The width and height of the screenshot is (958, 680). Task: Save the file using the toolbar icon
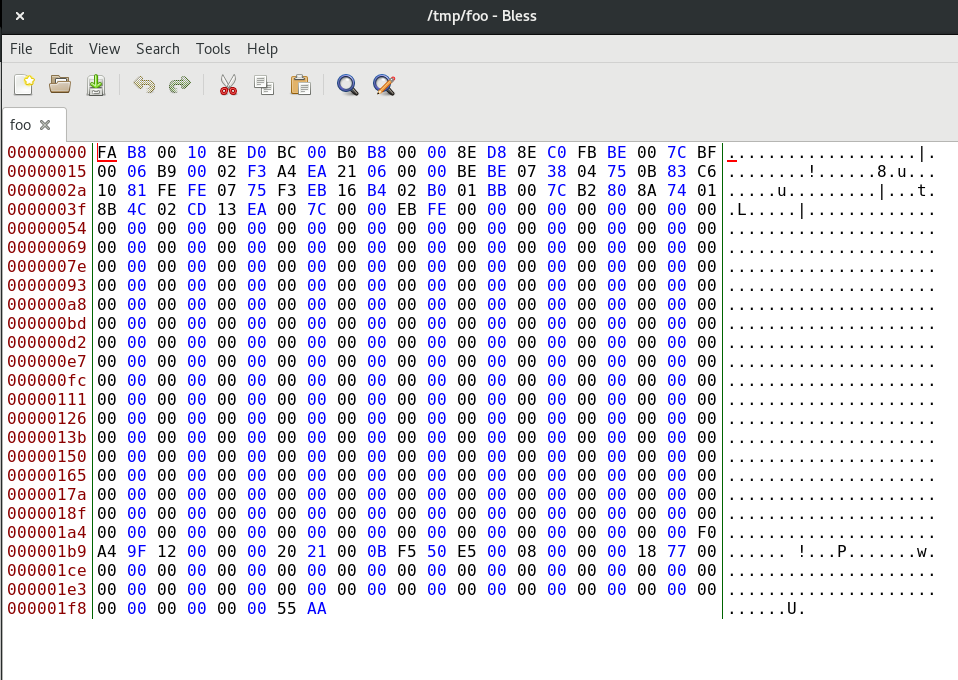tap(96, 84)
